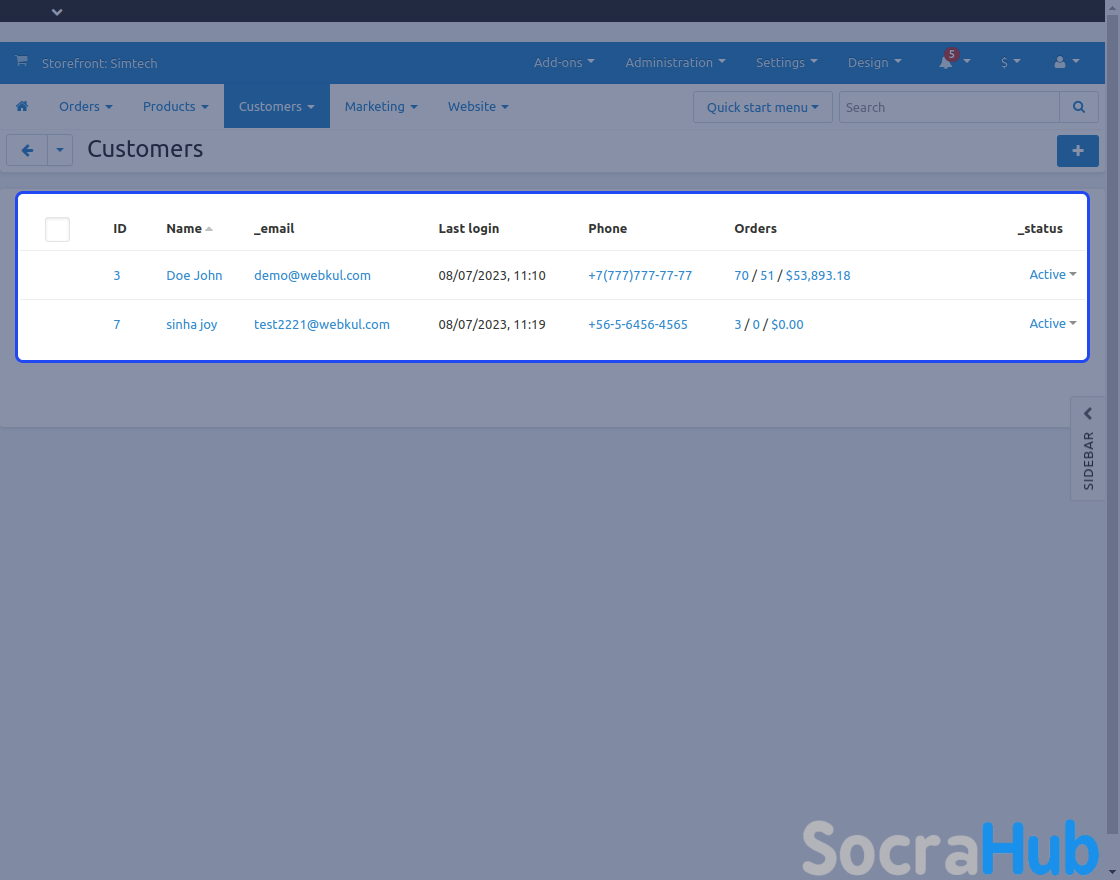Open the Settings menu
Viewport: 1120px width, 880px height.
click(x=786, y=63)
